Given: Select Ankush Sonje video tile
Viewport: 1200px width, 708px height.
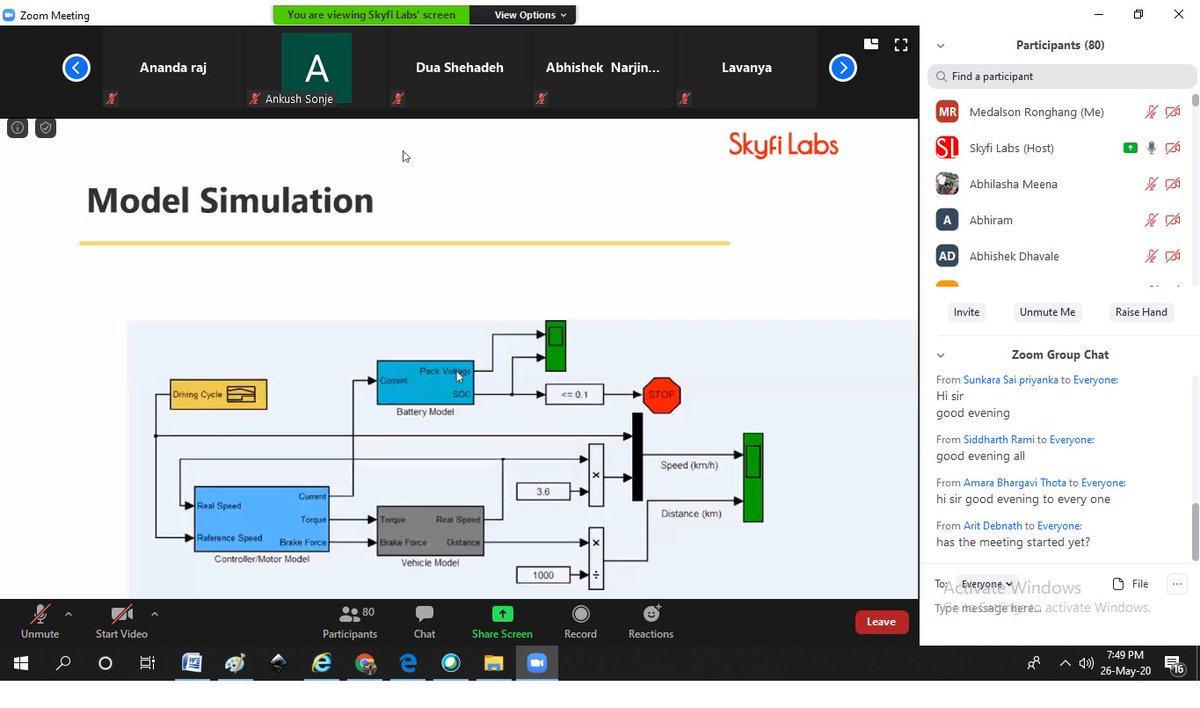Looking at the screenshot, I should click(316, 68).
